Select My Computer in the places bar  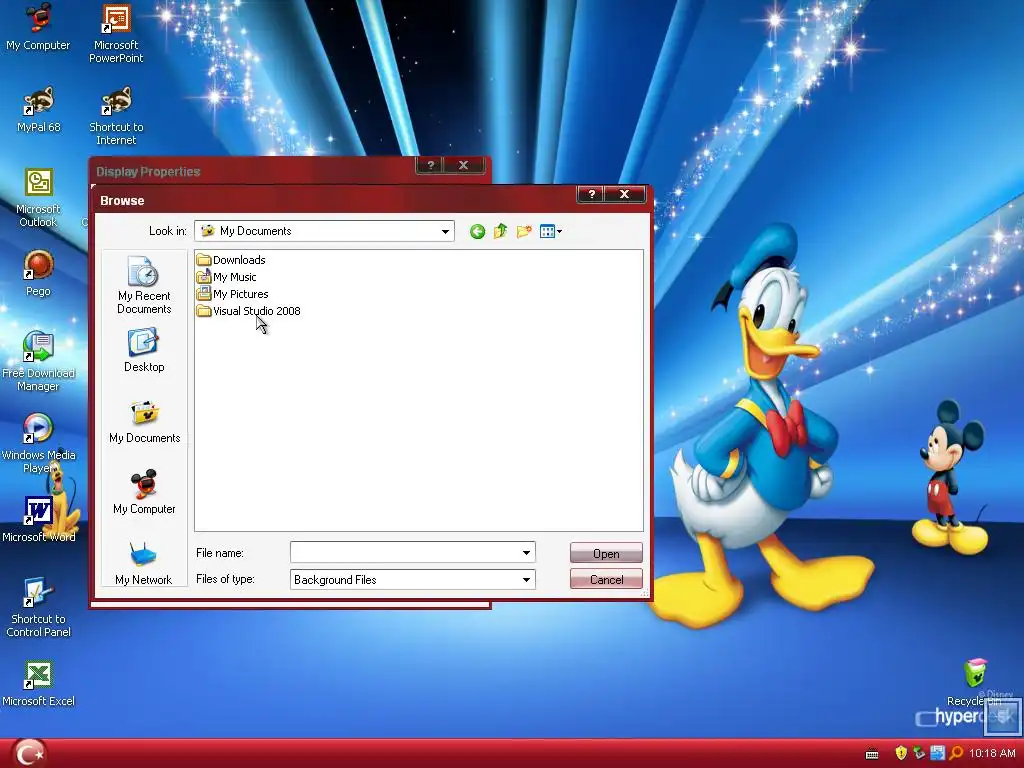point(144,492)
